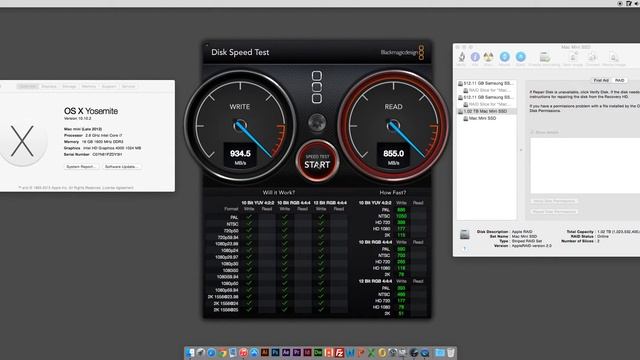This screenshot has width=640, height=360.
Task: Click Enable Journaling in Disk Utility toolbar
Action: (544, 59)
